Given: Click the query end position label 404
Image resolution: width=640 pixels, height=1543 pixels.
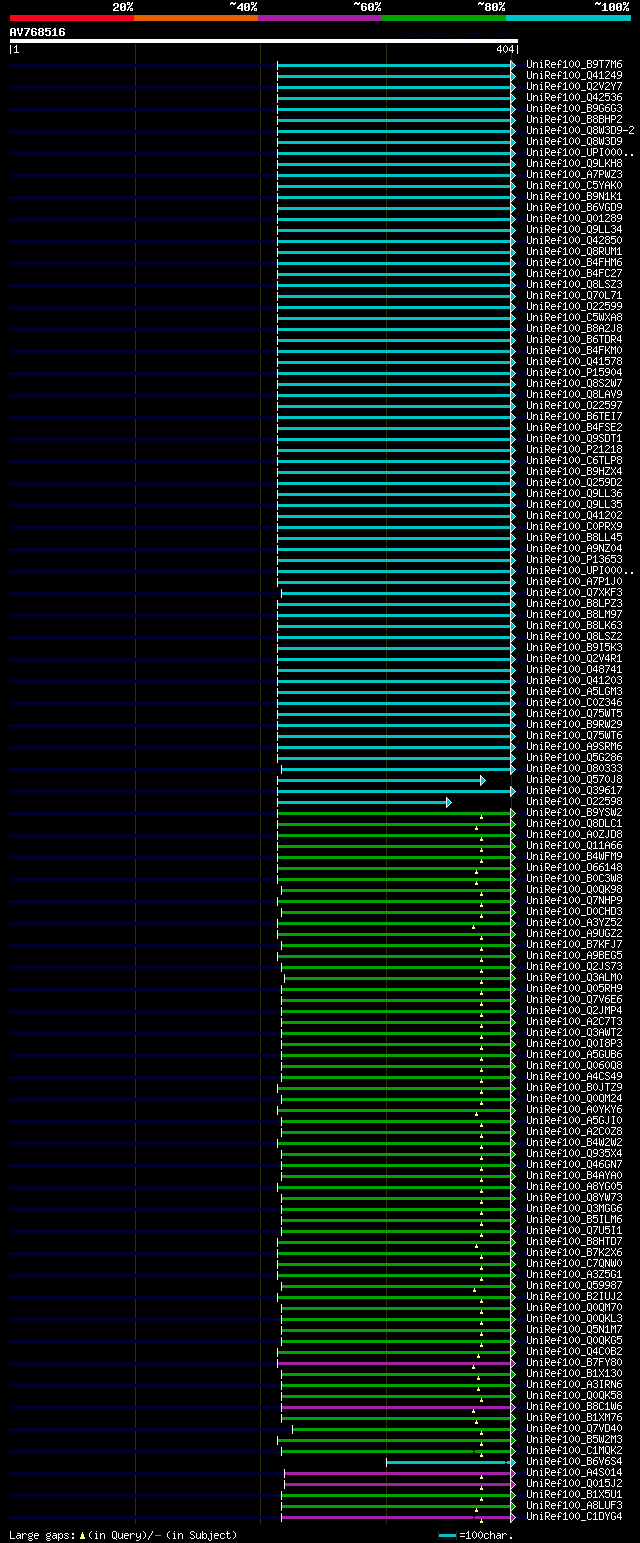Looking at the screenshot, I should [x=504, y=49].
